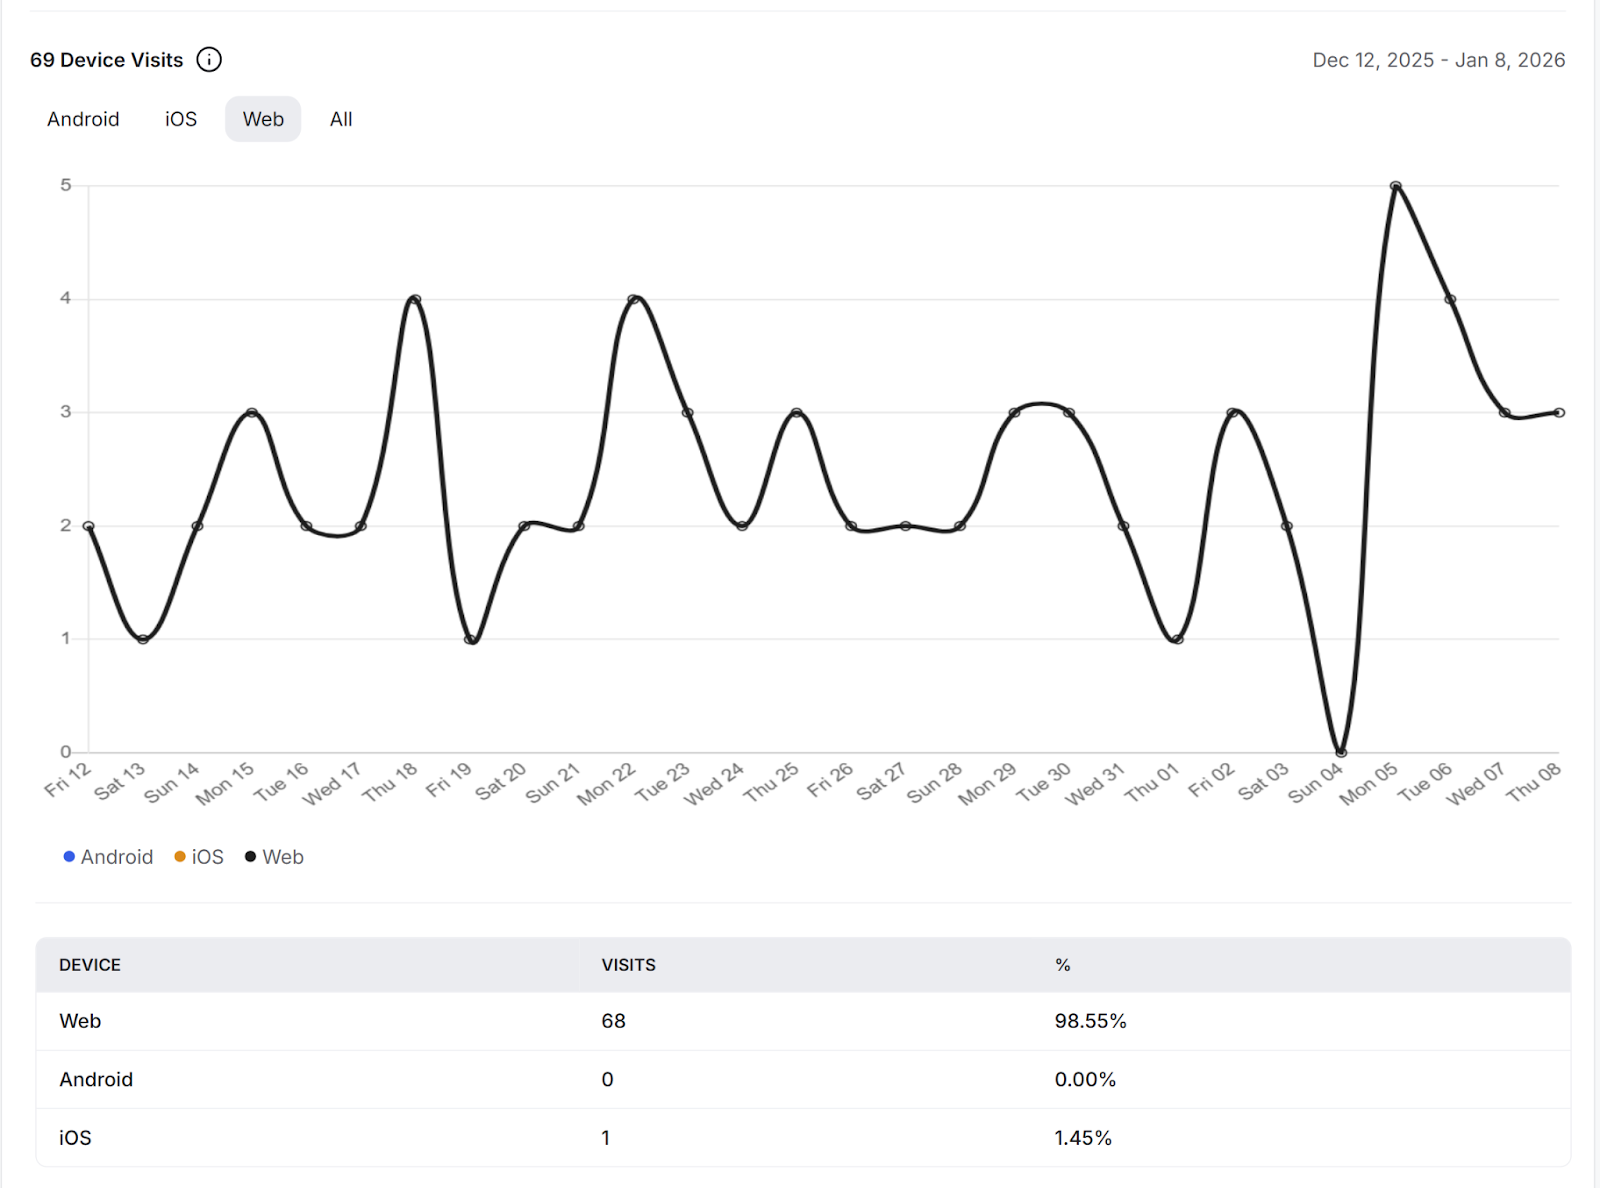This screenshot has height=1188, width=1600.
Task: Click the date range Dec 12, 2025 - Jan 8, 2026
Action: point(1438,60)
